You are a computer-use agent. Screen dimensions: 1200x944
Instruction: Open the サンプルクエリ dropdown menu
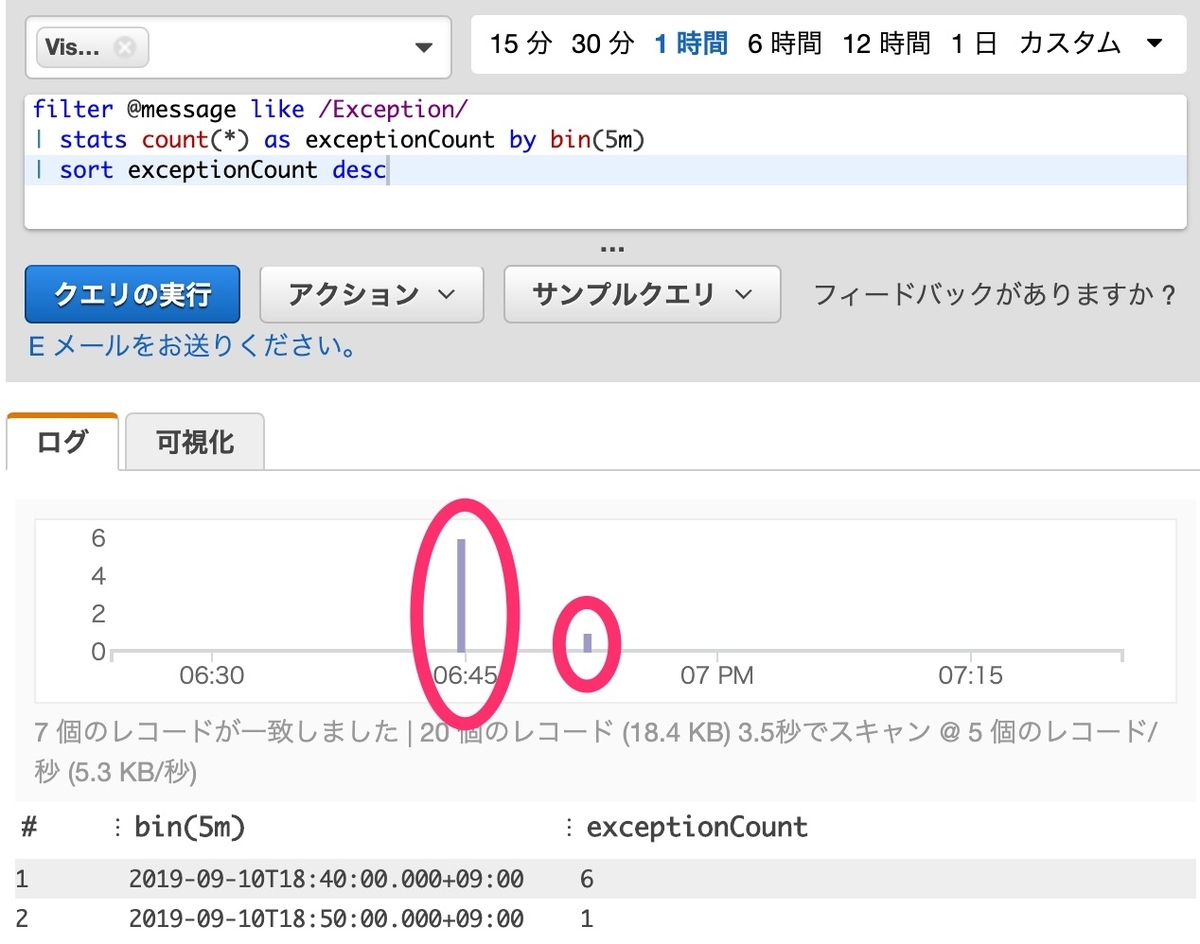click(x=642, y=294)
